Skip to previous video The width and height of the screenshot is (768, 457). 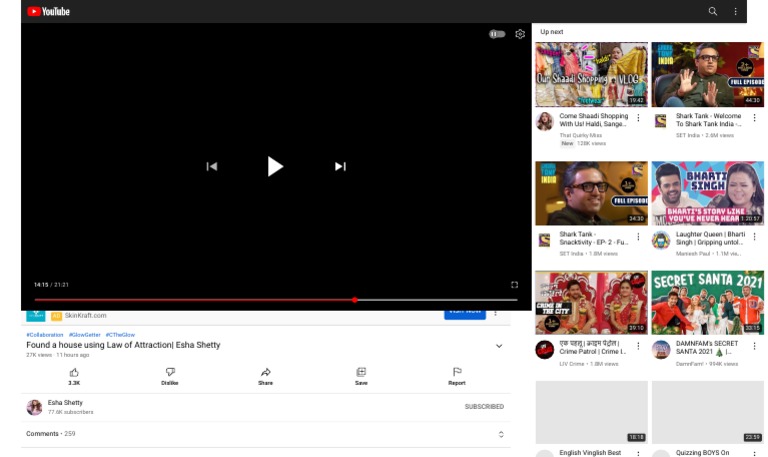(x=211, y=166)
